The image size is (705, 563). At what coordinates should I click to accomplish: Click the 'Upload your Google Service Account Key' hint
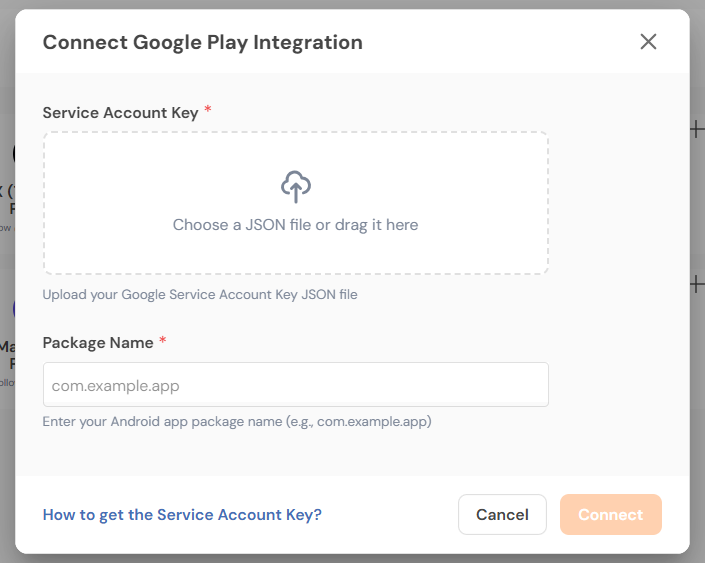click(x=200, y=295)
